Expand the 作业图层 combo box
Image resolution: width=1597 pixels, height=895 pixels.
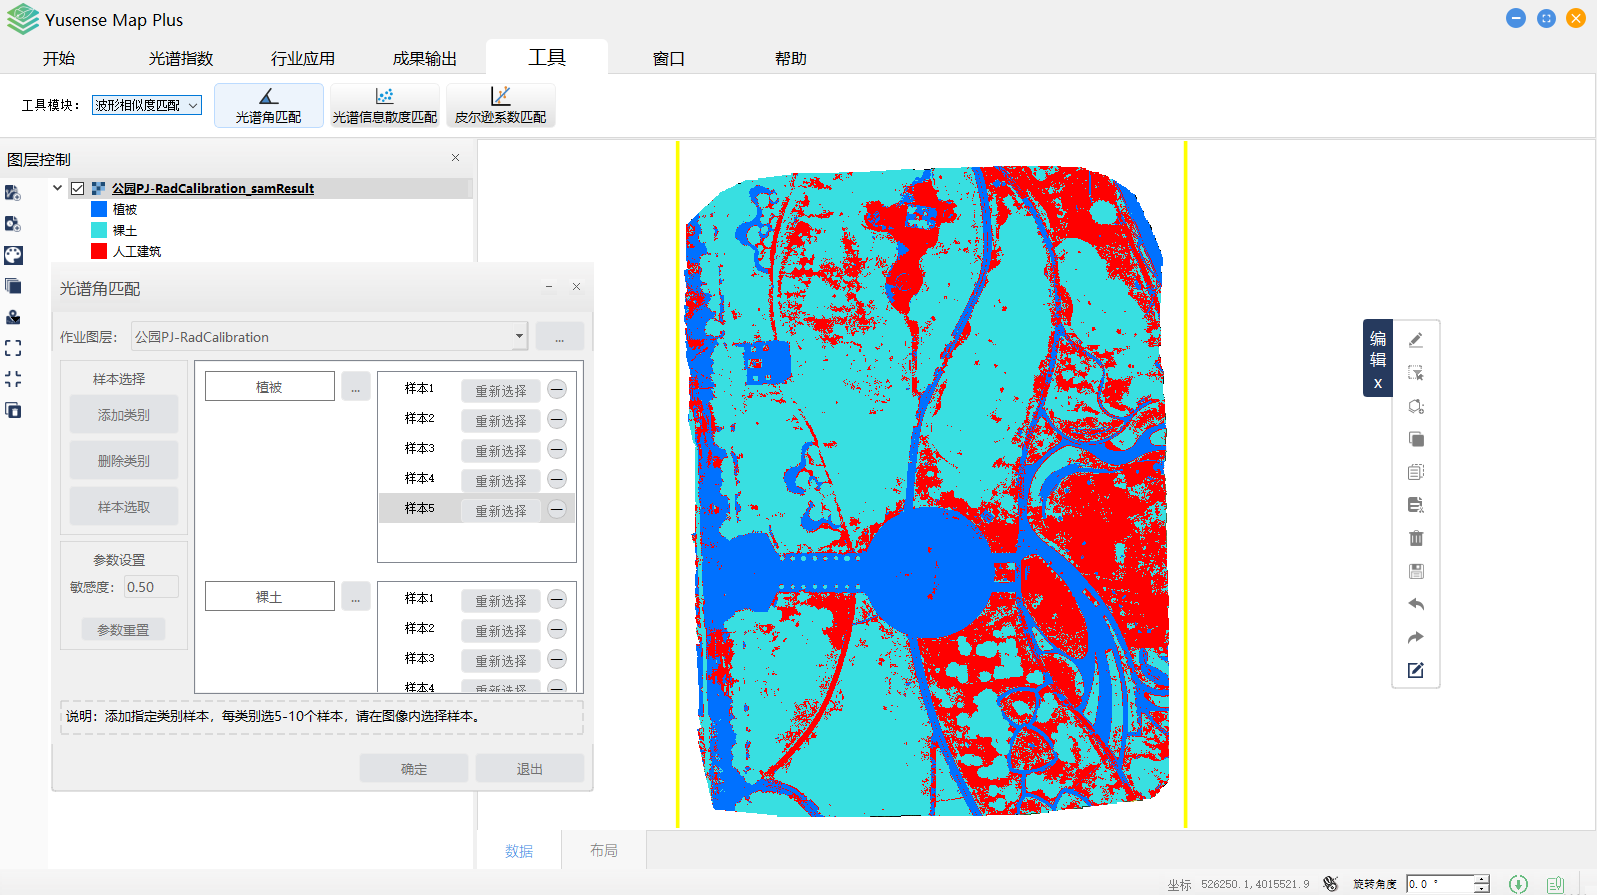[x=519, y=336]
